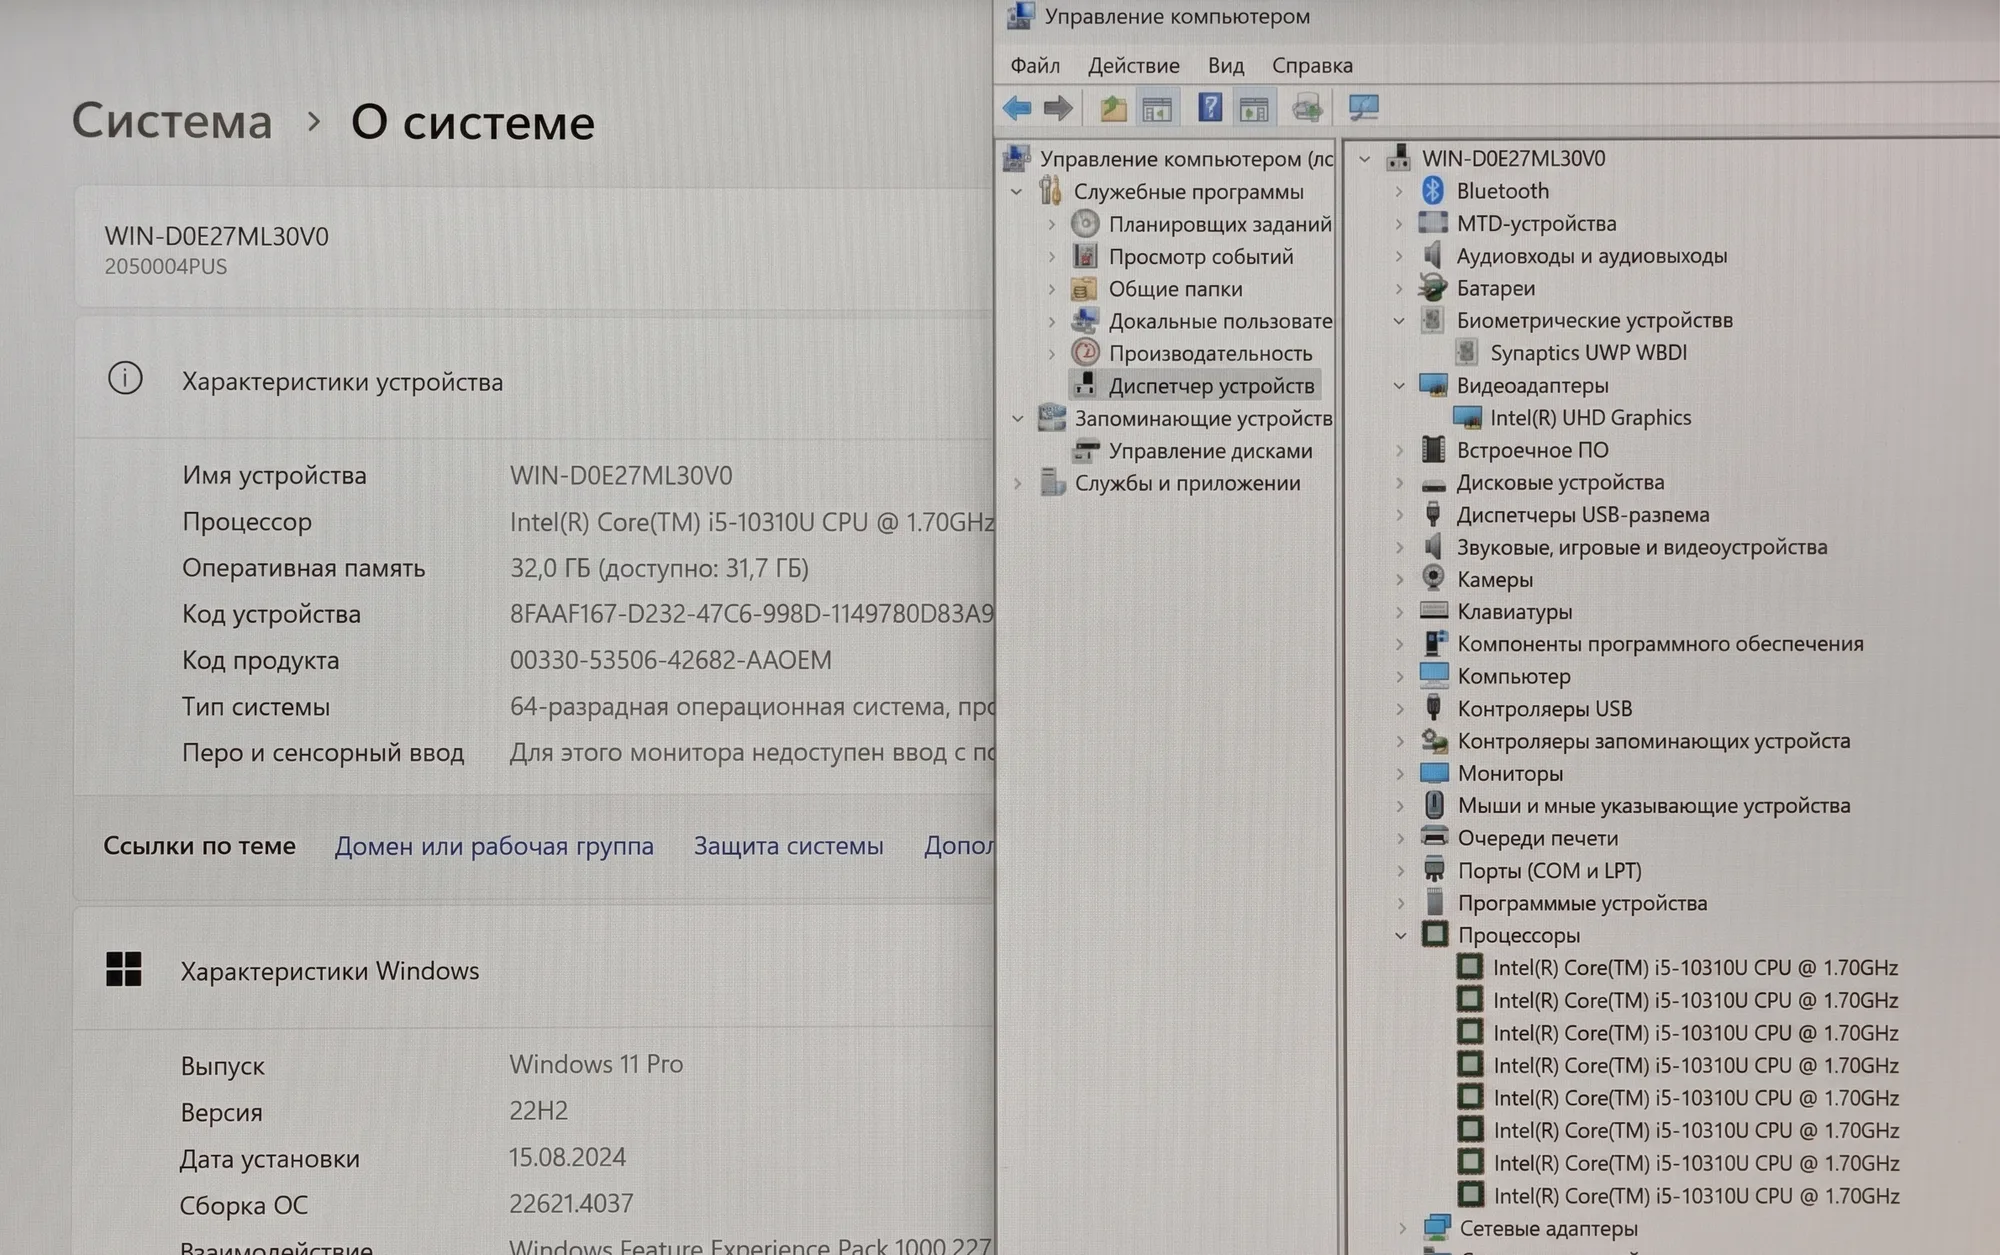Collapse the Биометрические устройства node
Image resolution: width=2000 pixels, height=1255 pixels.
pyautogui.click(x=1399, y=320)
